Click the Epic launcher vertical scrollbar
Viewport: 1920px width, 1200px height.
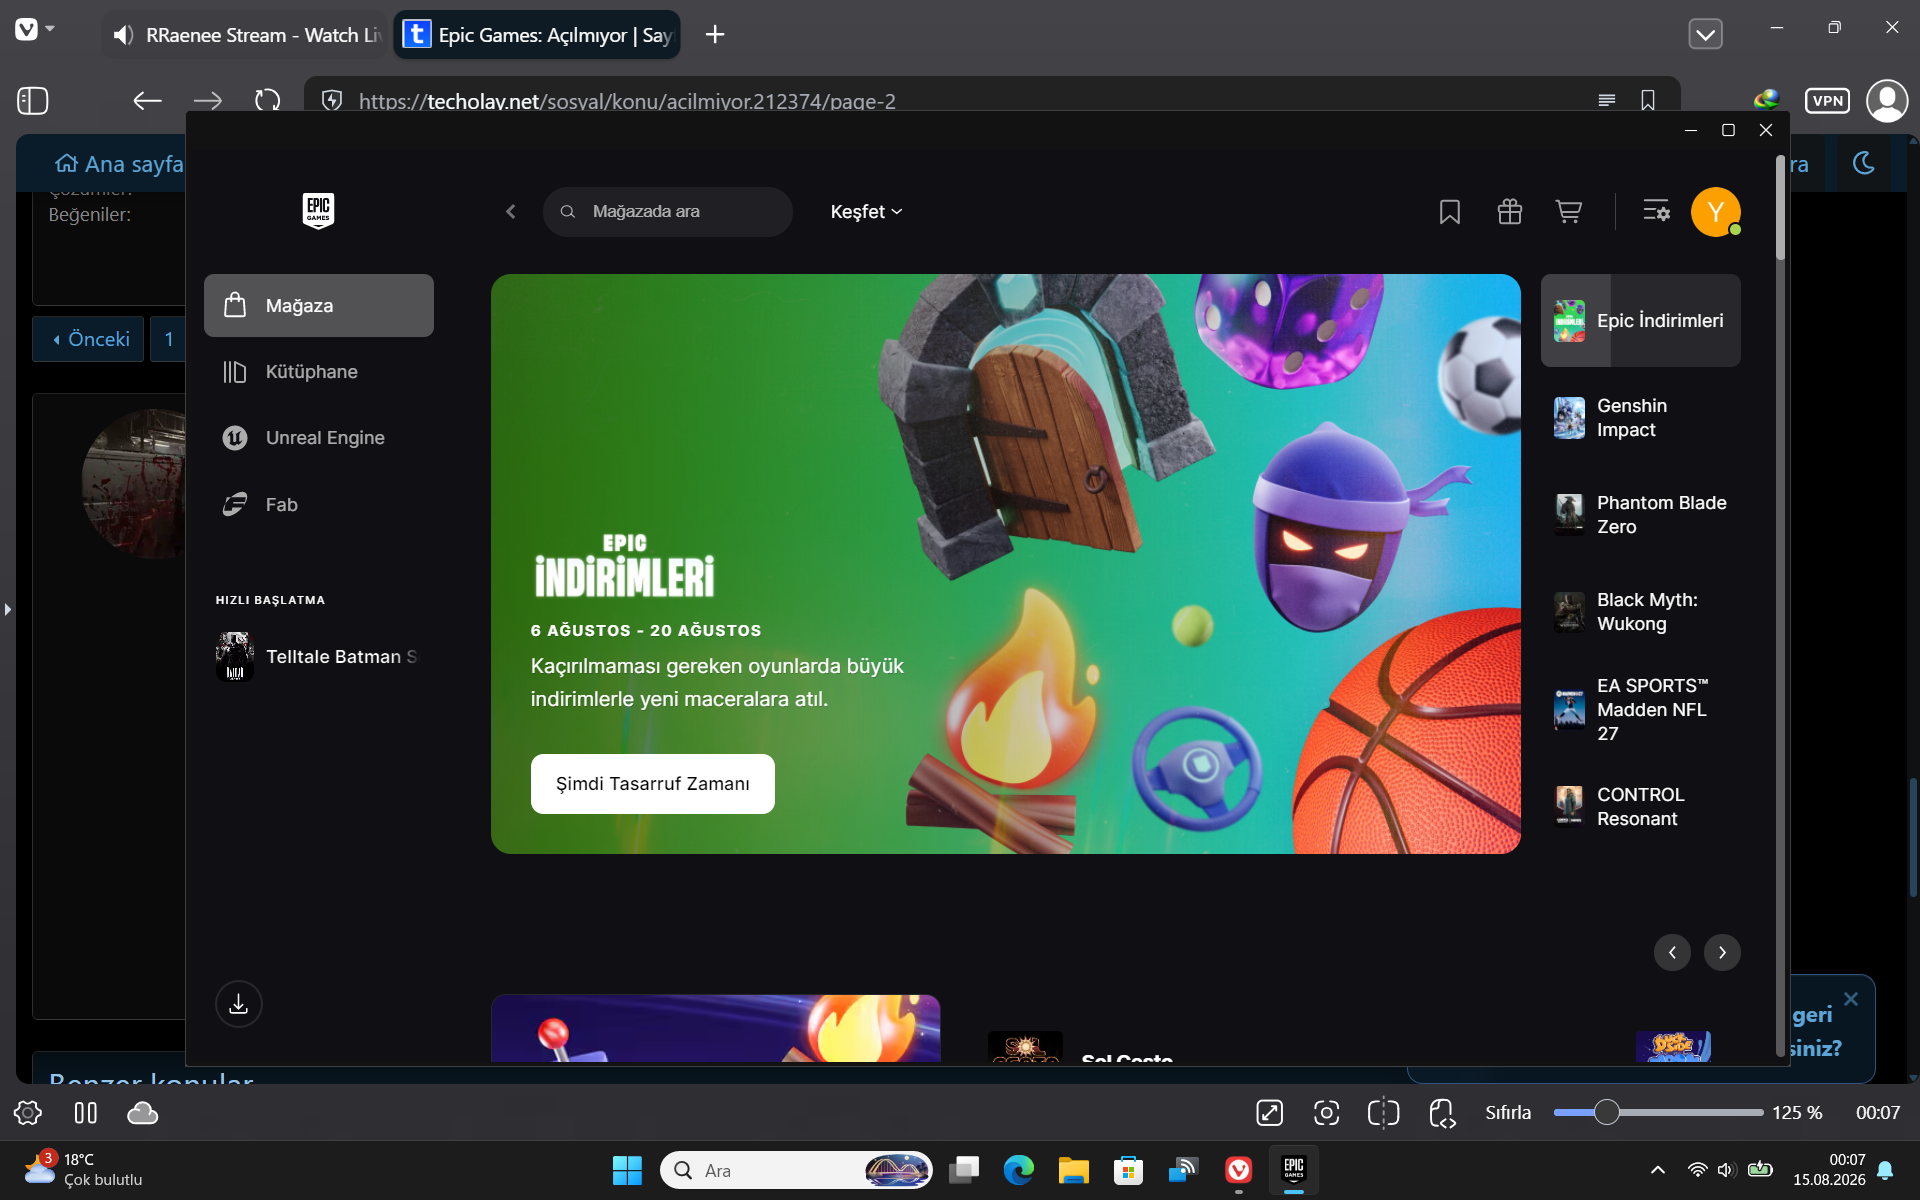click(1780, 208)
